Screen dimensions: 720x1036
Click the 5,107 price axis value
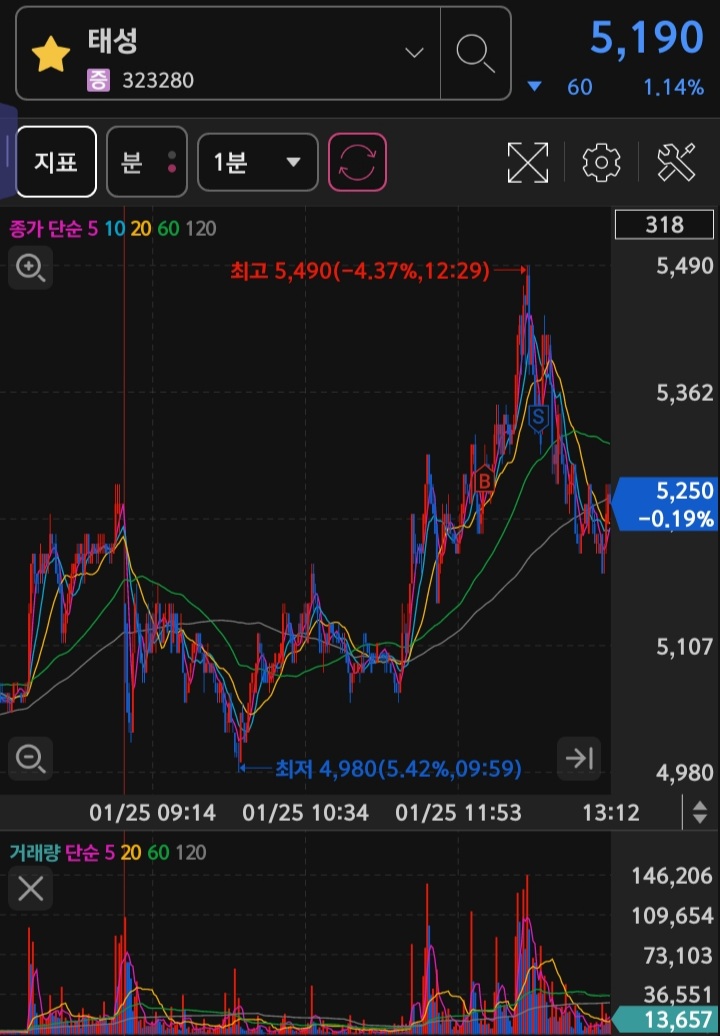(684, 646)
